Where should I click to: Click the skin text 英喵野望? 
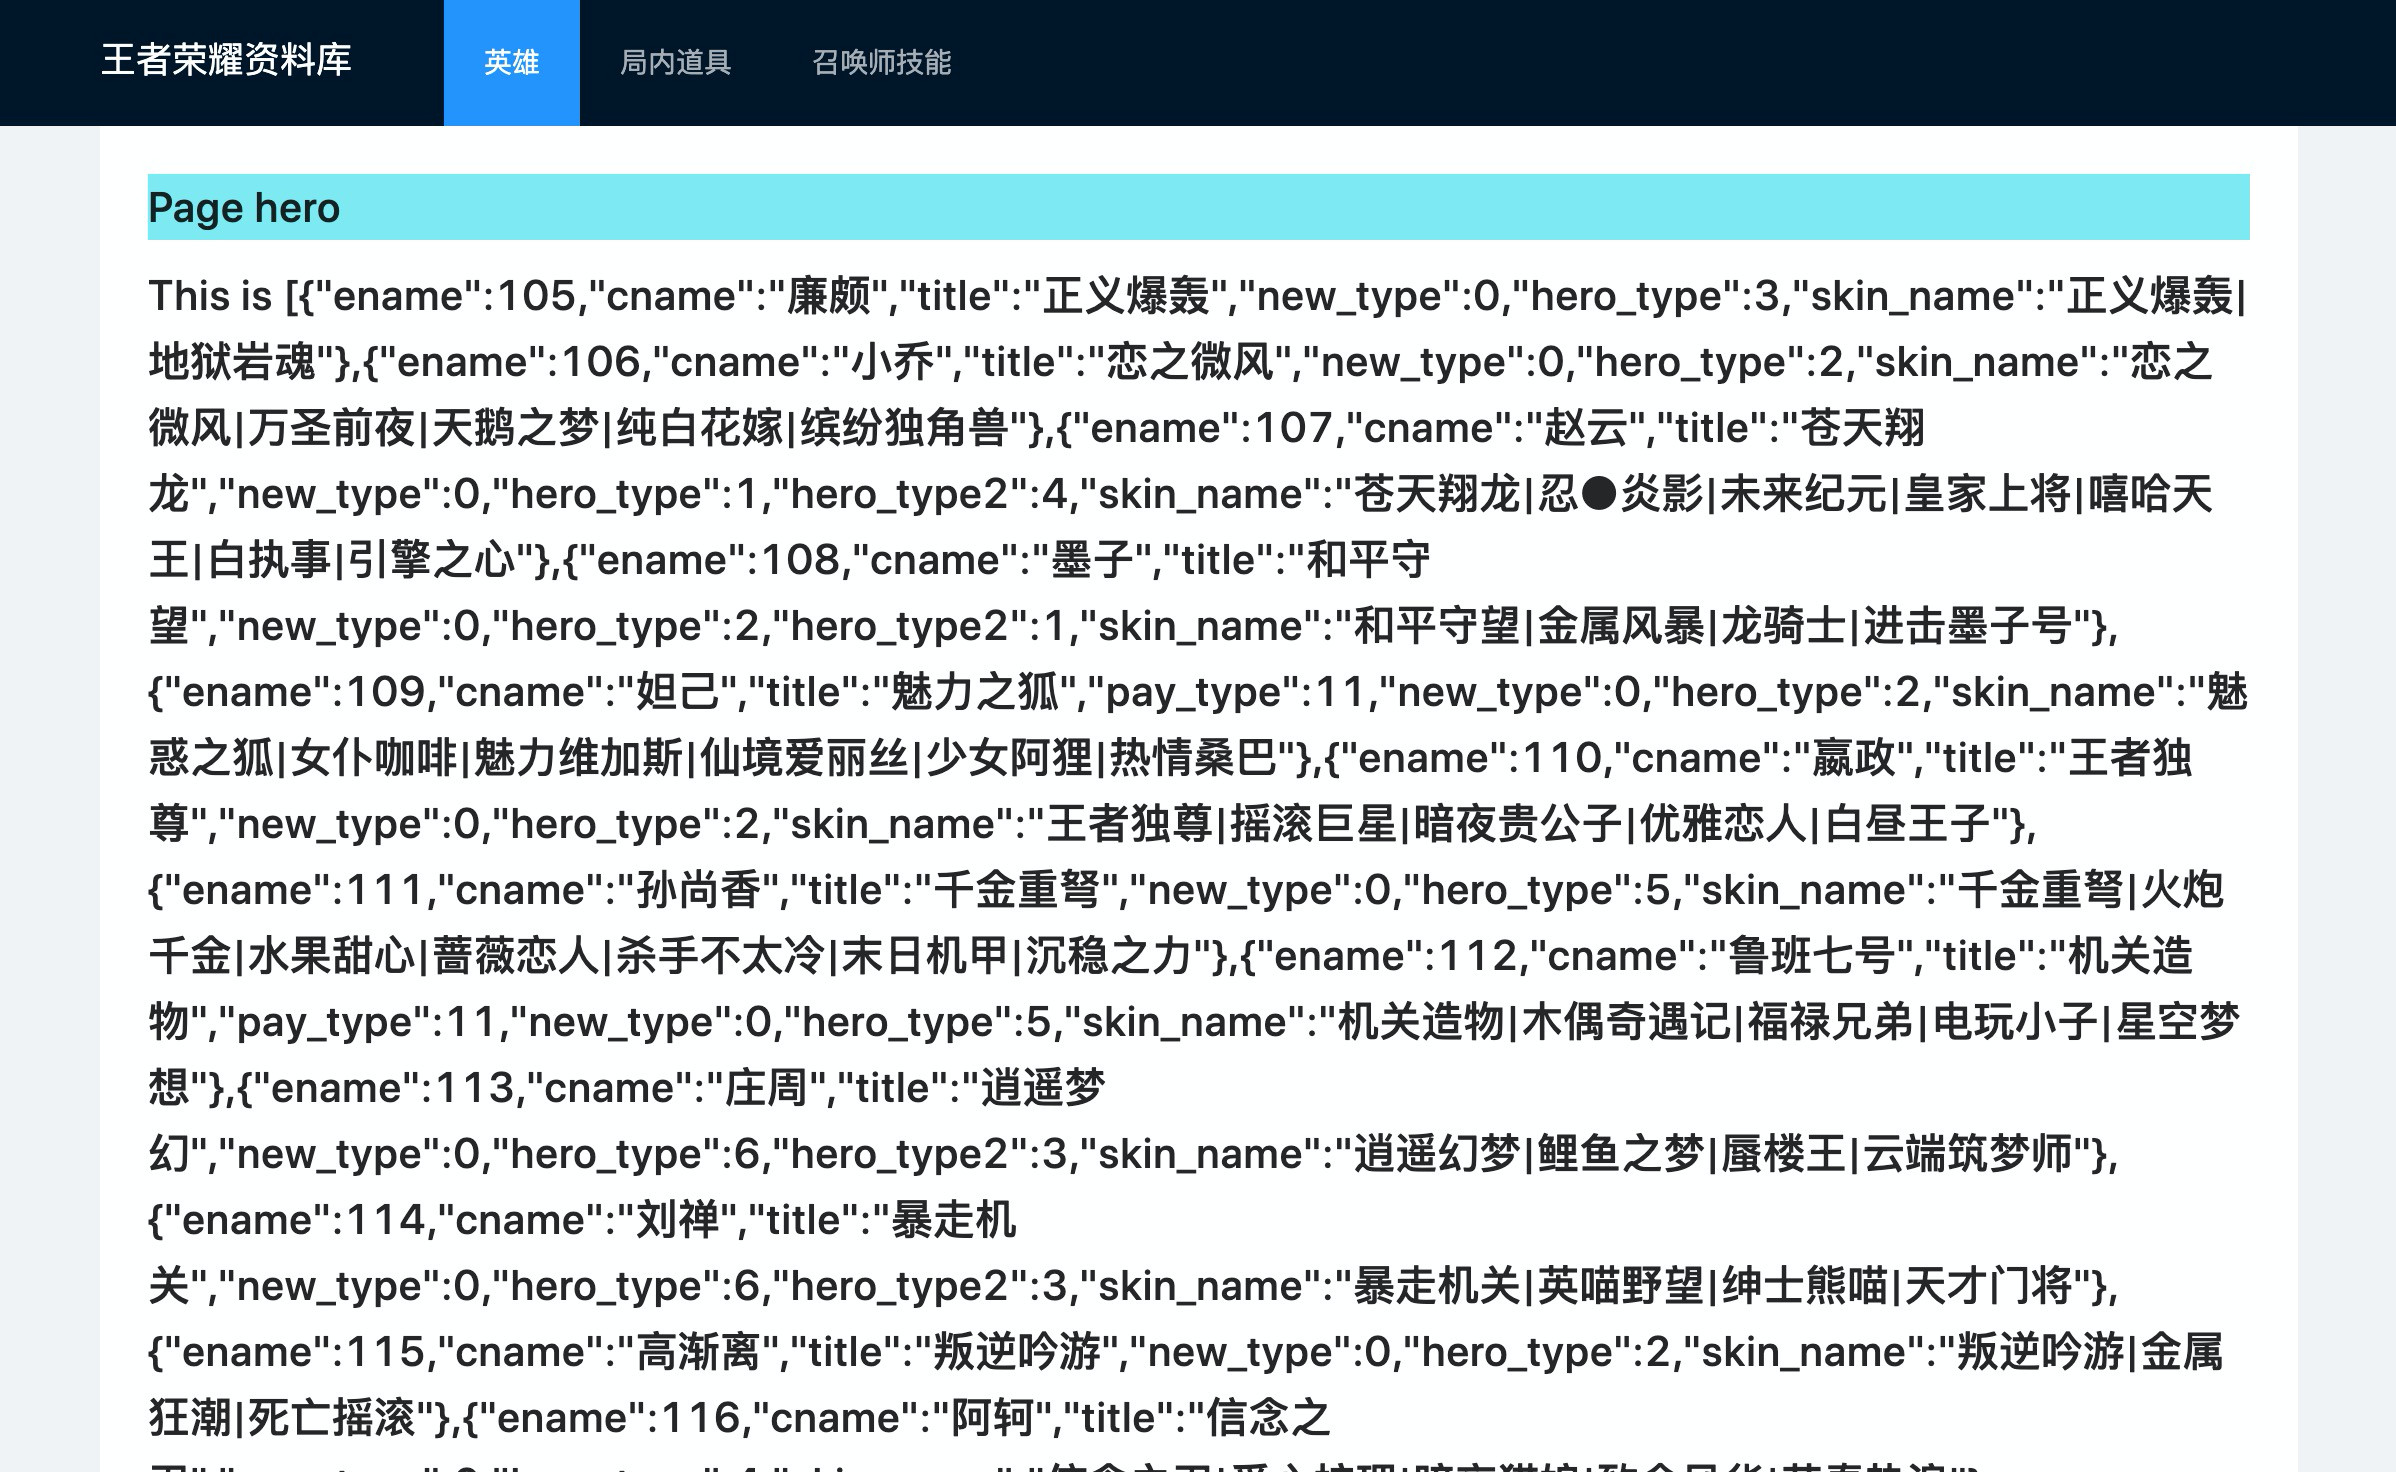point(1620,1286)
